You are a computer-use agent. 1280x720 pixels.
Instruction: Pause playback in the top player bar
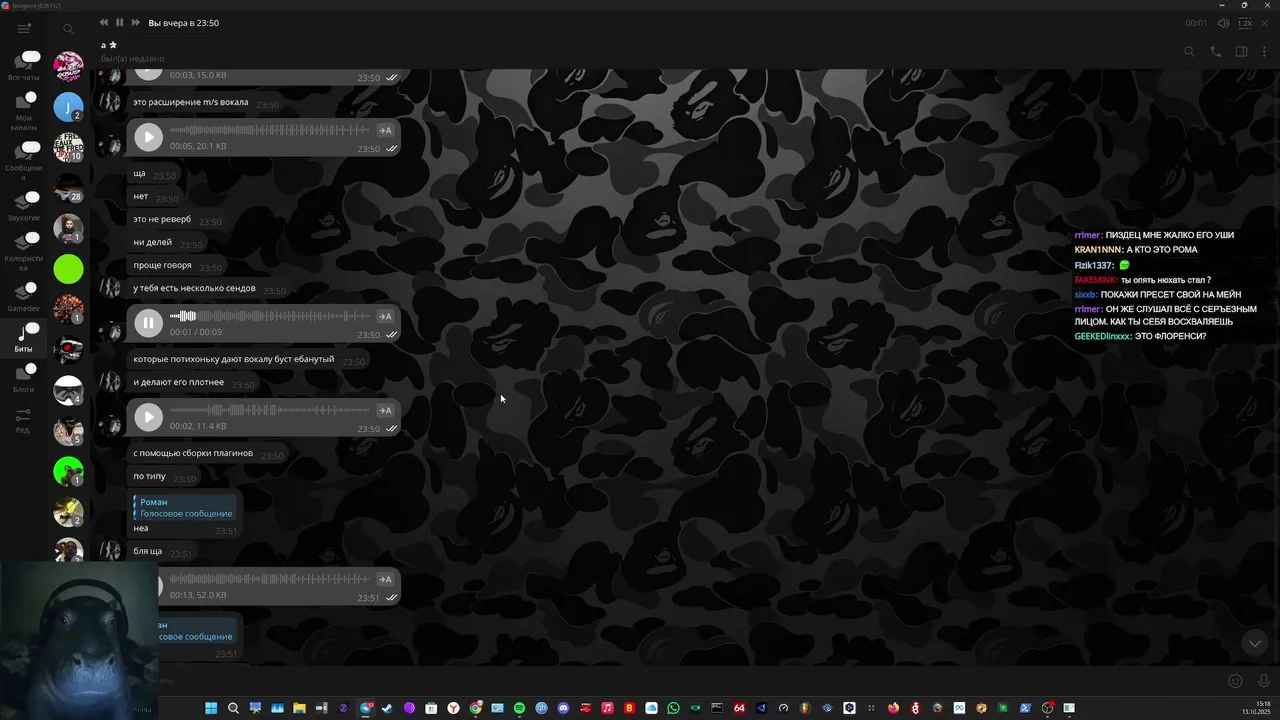(119, 22)
